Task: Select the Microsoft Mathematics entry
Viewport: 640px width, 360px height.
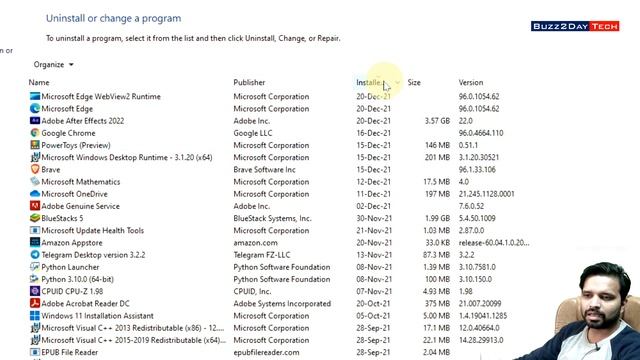Action: point(80,182)
